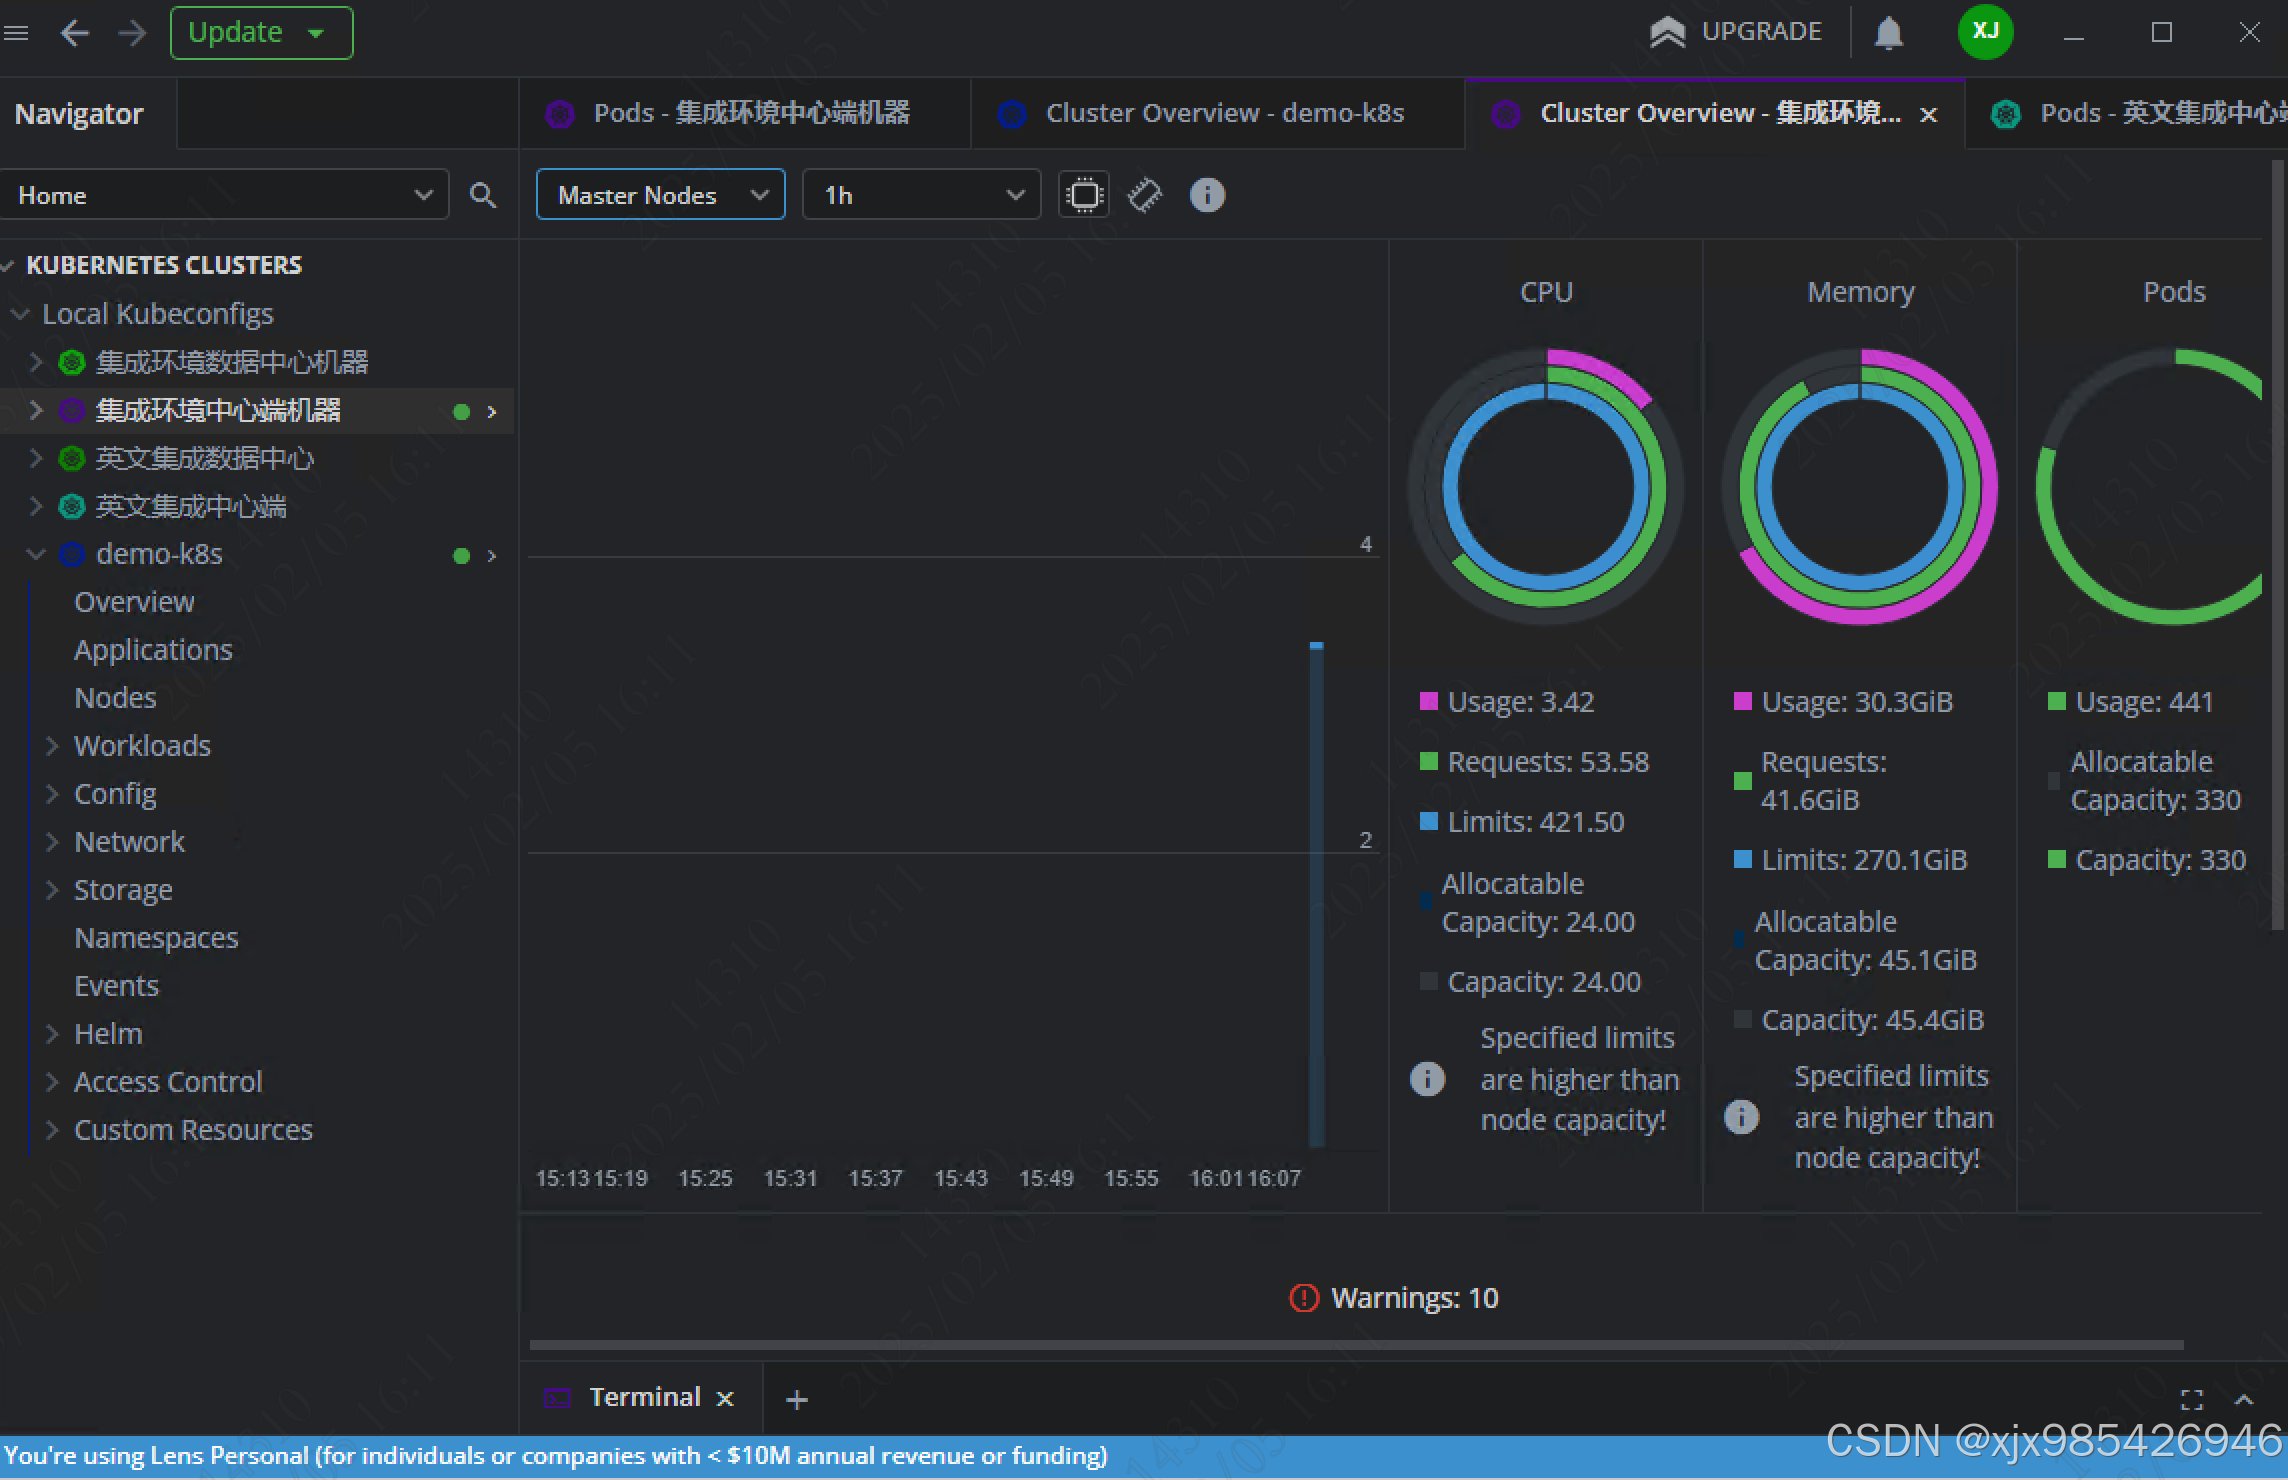This screenshot has width=2288, height=1480.
Task: Go back with the left arrow
Action: pyautogui.click(x=75, y=33)
